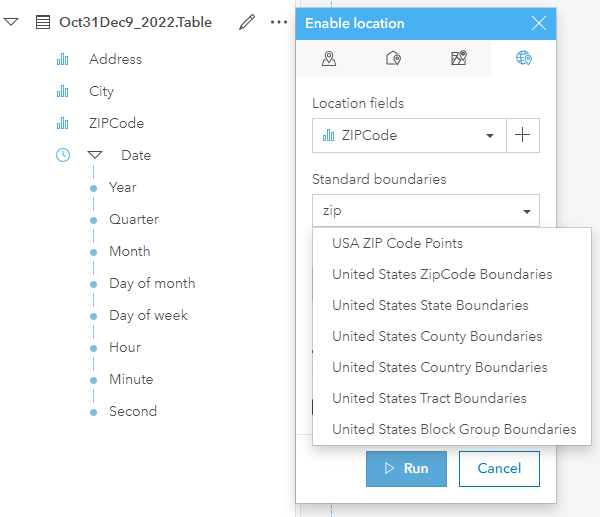Click the City field type icon
The image size is (600, 517).
[x=63, y=91]
